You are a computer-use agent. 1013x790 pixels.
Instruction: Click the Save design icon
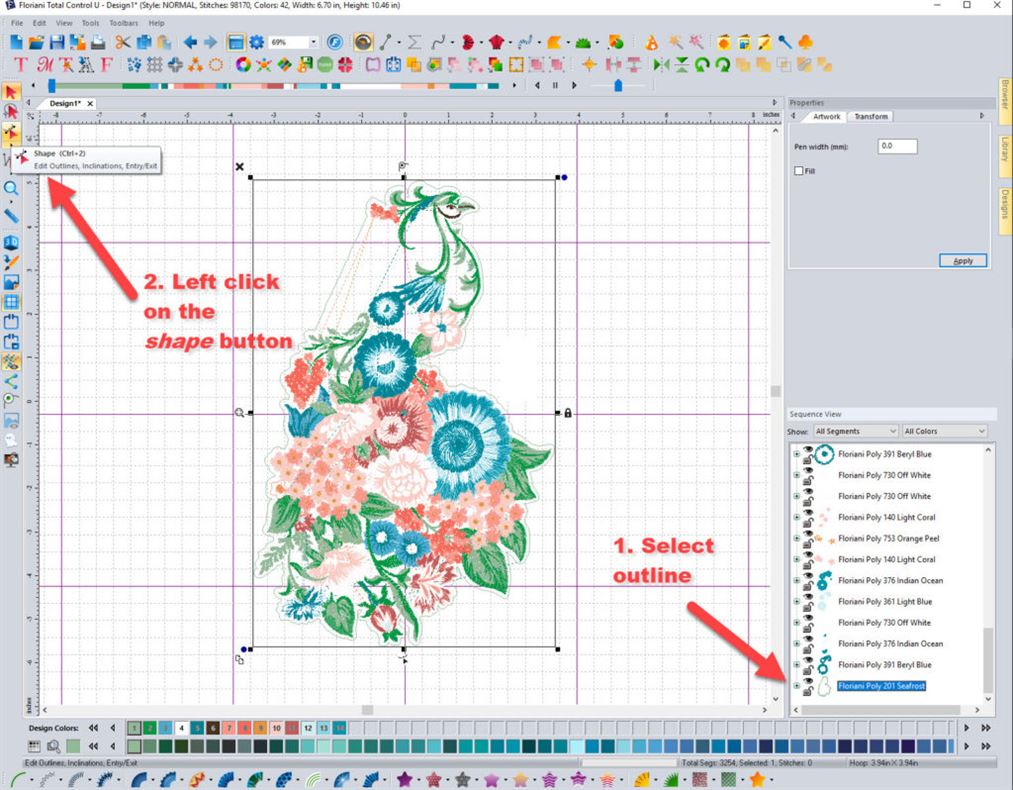[x=56, y=42]
